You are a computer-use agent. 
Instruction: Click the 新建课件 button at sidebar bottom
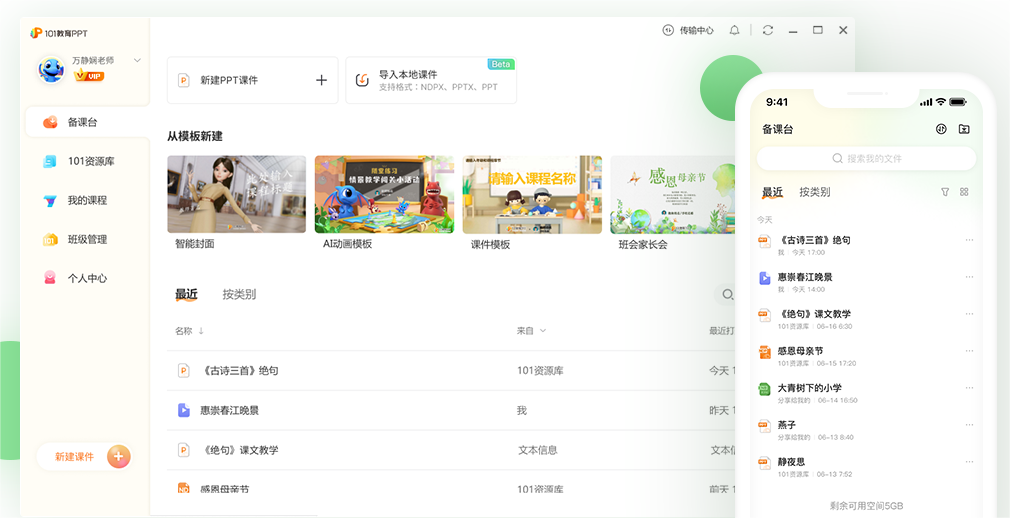click(x=84, y=457)
